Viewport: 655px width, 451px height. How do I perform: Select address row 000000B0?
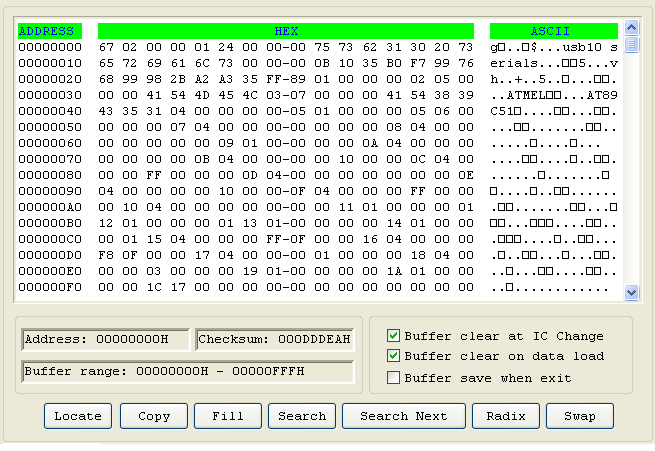point(50,223)
